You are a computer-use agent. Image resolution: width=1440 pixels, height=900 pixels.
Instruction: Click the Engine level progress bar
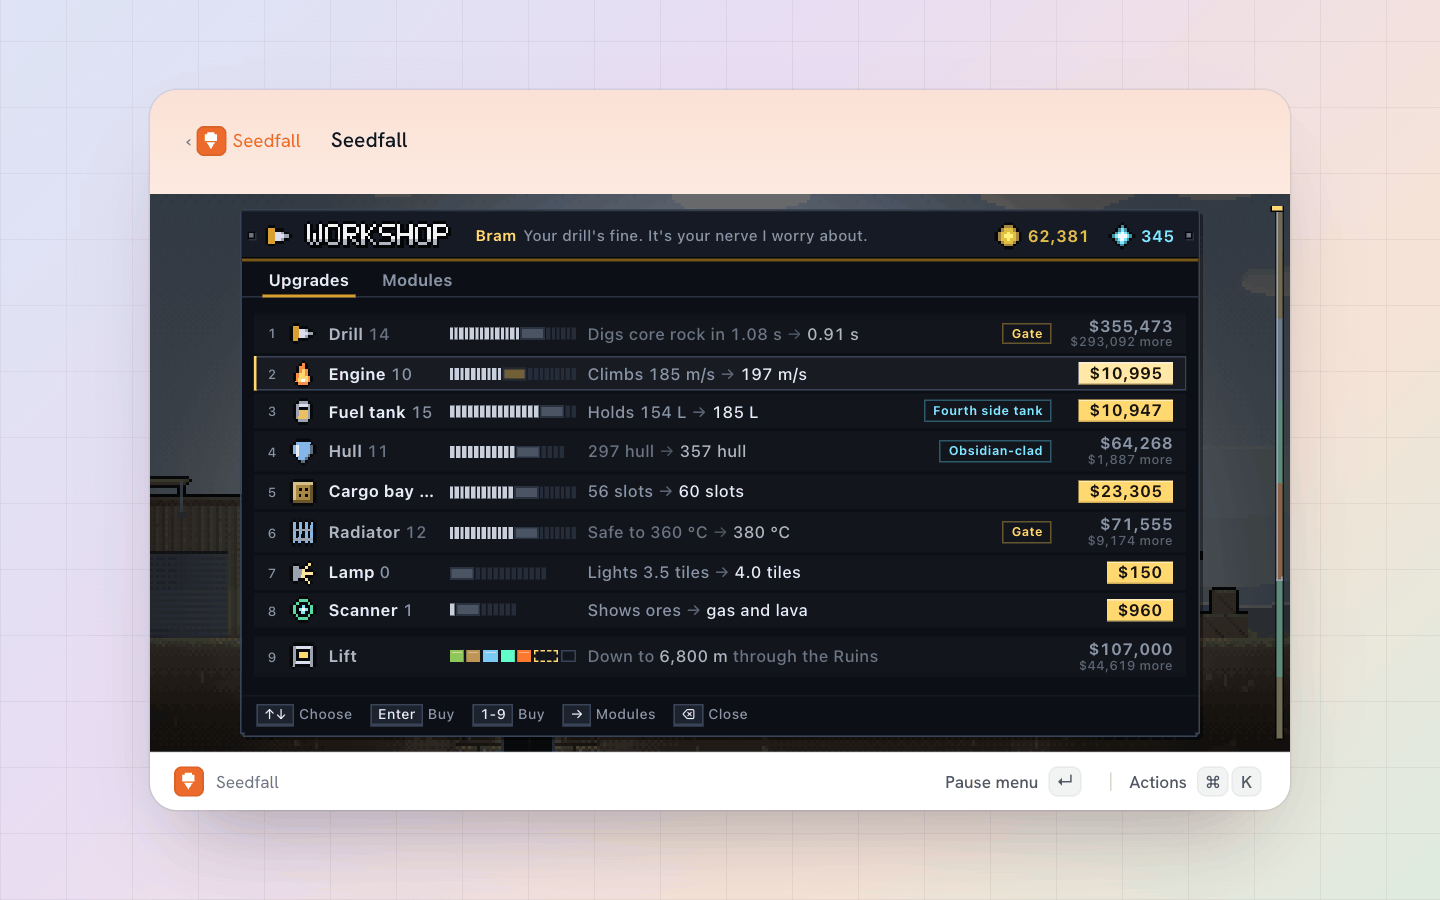pyautogui.click(x=513, y=374)
